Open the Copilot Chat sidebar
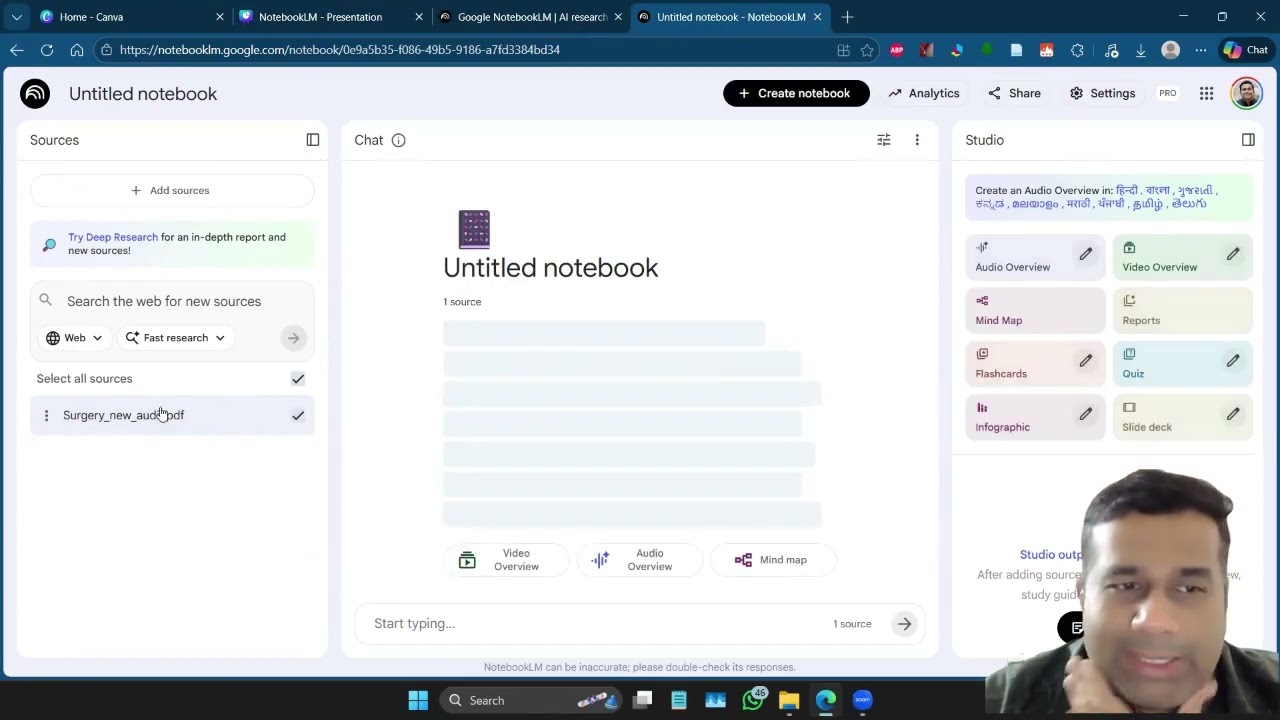Viewport: 1280px width, 720px height. point(1245,50)
